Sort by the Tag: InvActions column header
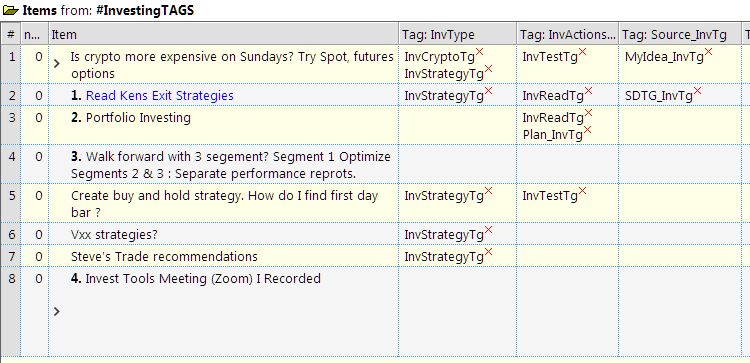 click(568, 34)
